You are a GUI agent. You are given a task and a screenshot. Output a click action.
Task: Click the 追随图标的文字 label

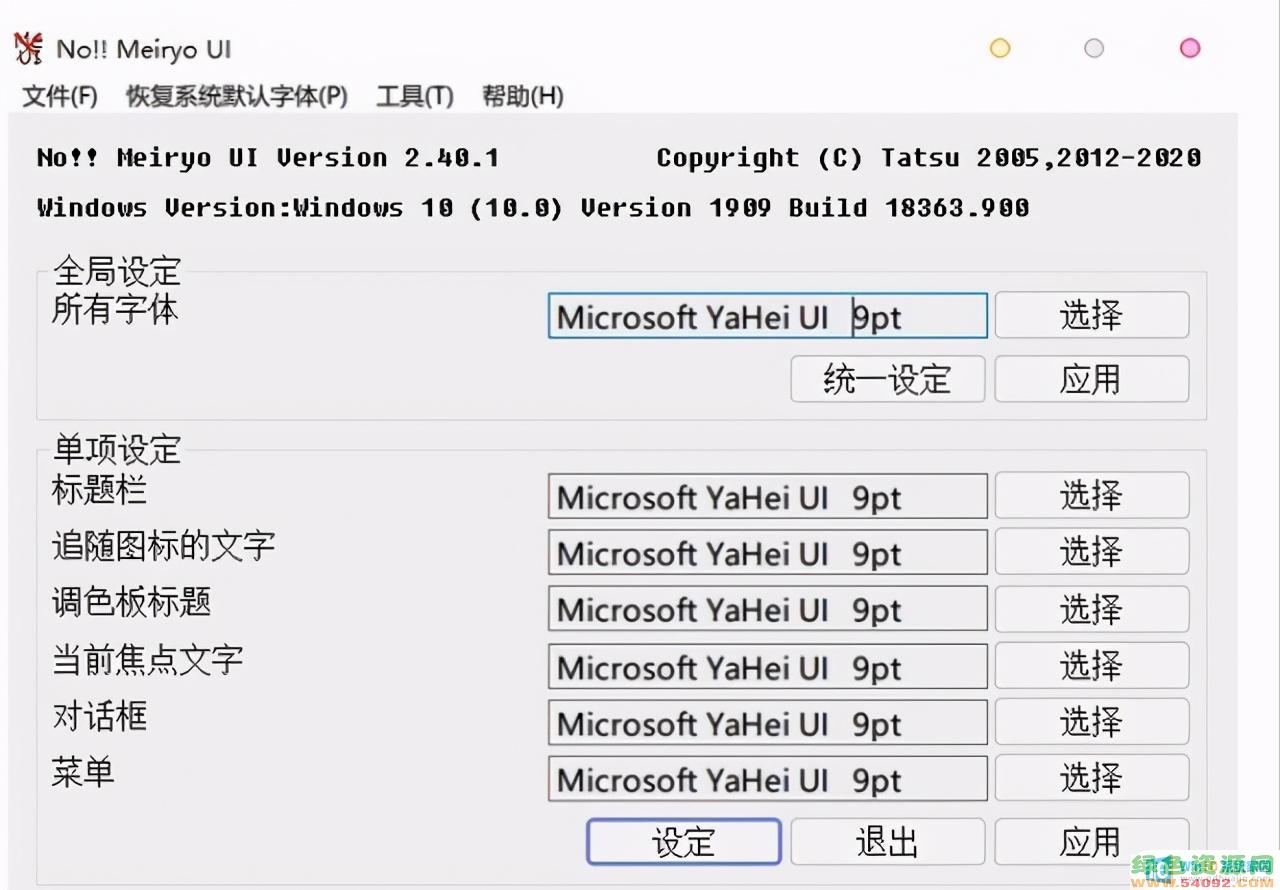pyautogui.click(x=163, y=546)
